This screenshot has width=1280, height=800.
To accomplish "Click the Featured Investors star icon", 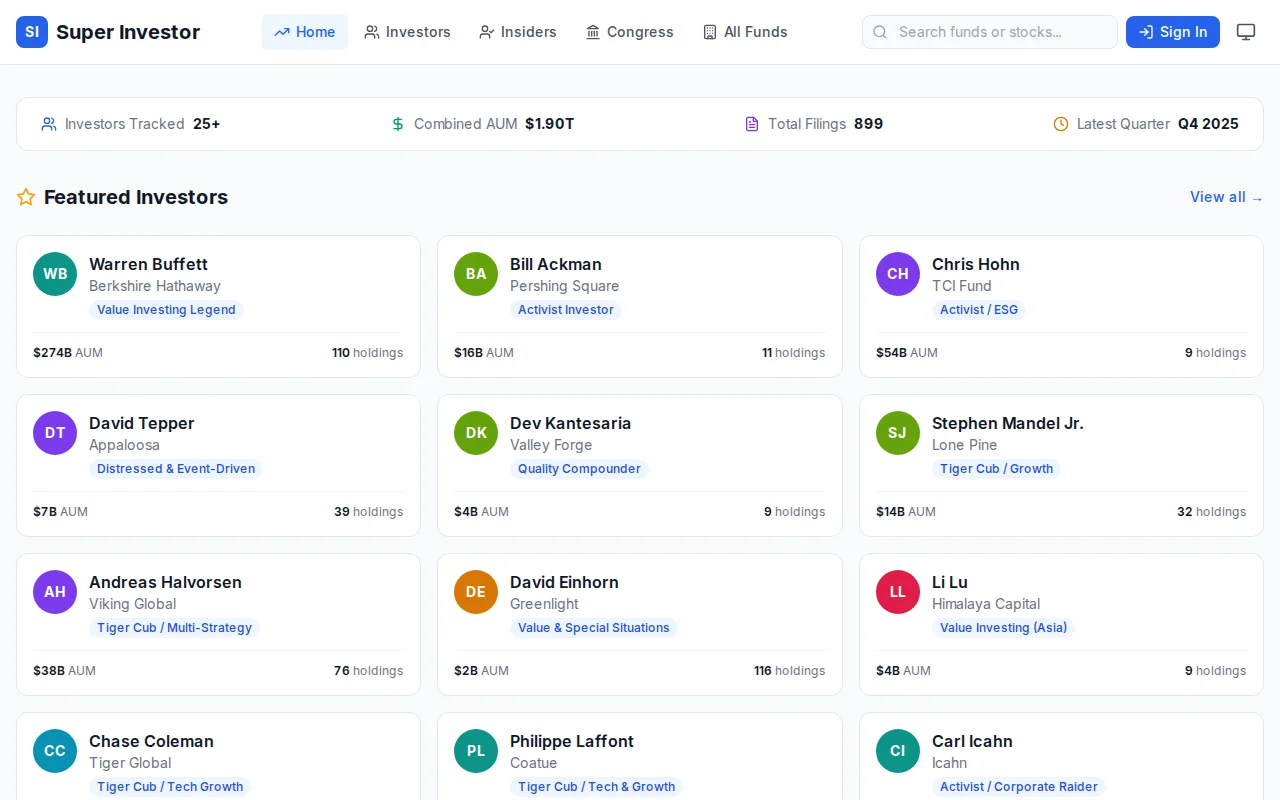I will coord(26,197).
